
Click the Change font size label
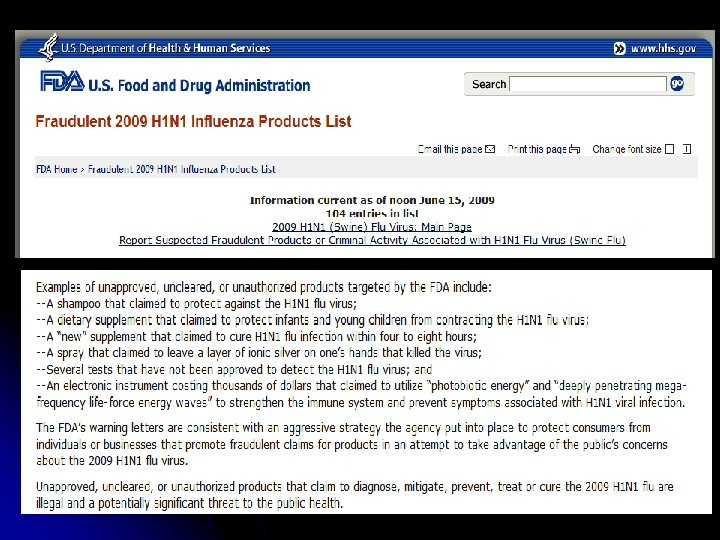tap(627, 149)
